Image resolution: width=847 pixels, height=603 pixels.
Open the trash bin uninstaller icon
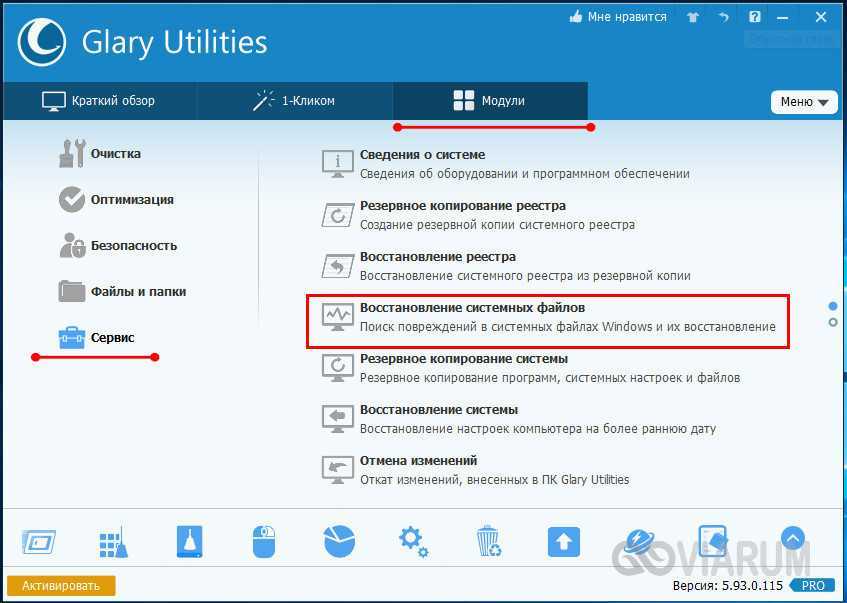(x=488, y=542)
